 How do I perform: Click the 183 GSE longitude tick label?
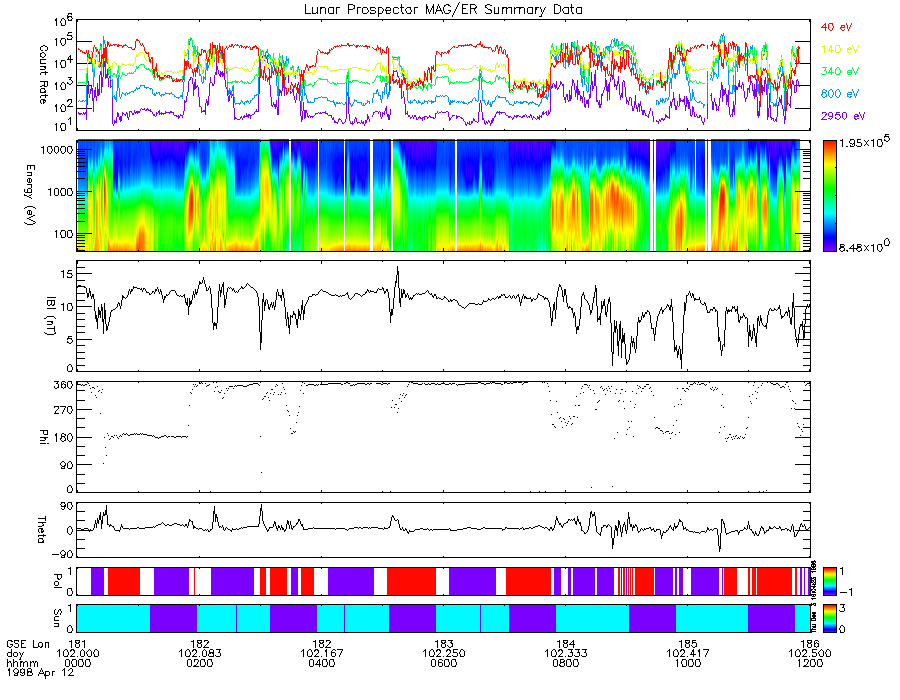[444, 644]
